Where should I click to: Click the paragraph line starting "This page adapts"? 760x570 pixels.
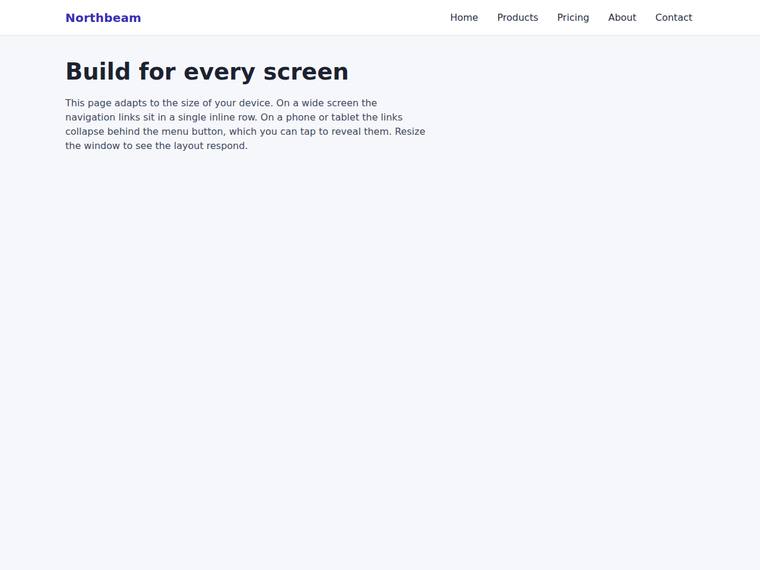tap(221, 103)
